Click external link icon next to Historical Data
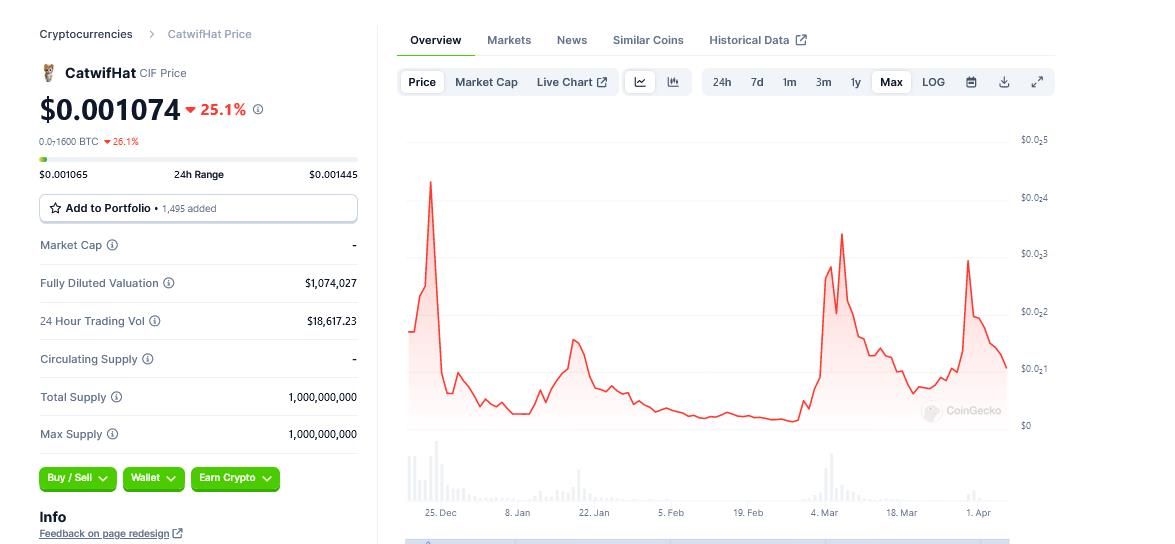This screenshot has height=544, width=1175. [x=801, y=40]
